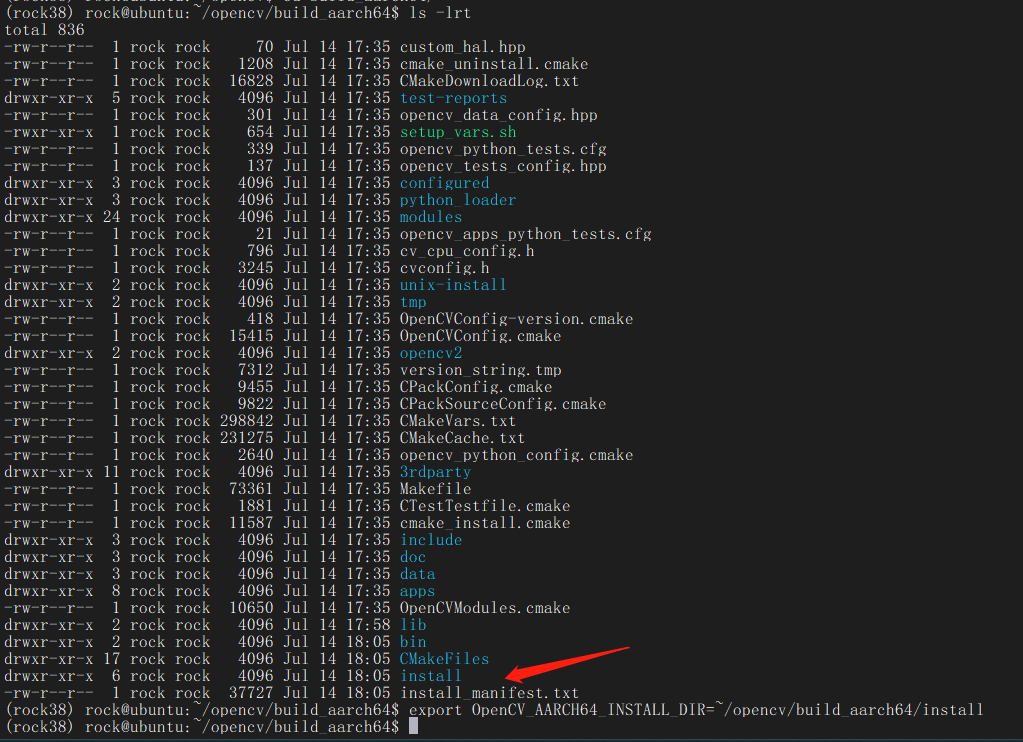This screenshot has width=1023, height=742.
Task: Click the doc directory name
Action: point(413,556)
